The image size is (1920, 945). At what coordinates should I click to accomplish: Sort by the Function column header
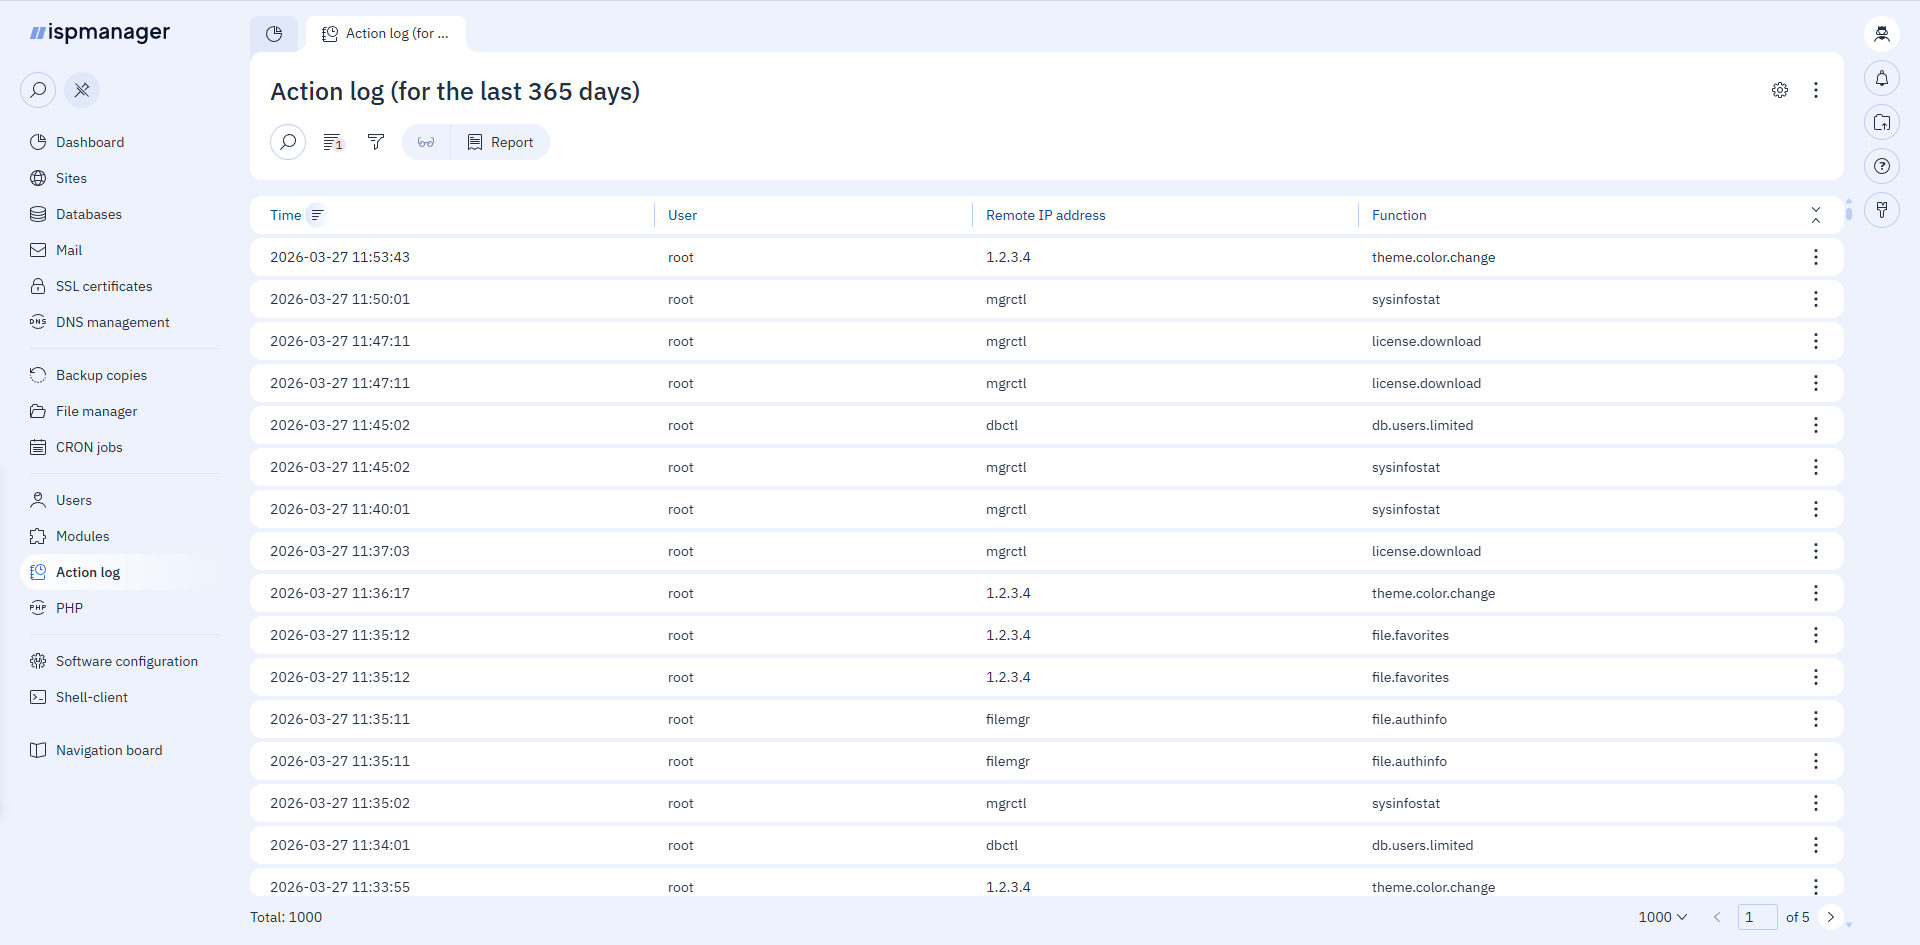coord(1399,215)
